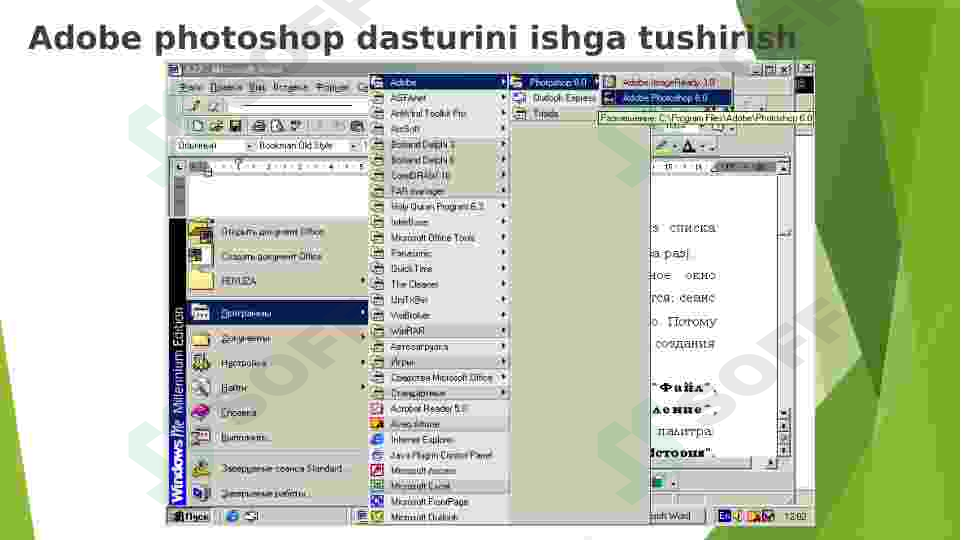Click the Bookman Old Style font name field
Viewport: 961px width, 540px height.
point(303,146)
